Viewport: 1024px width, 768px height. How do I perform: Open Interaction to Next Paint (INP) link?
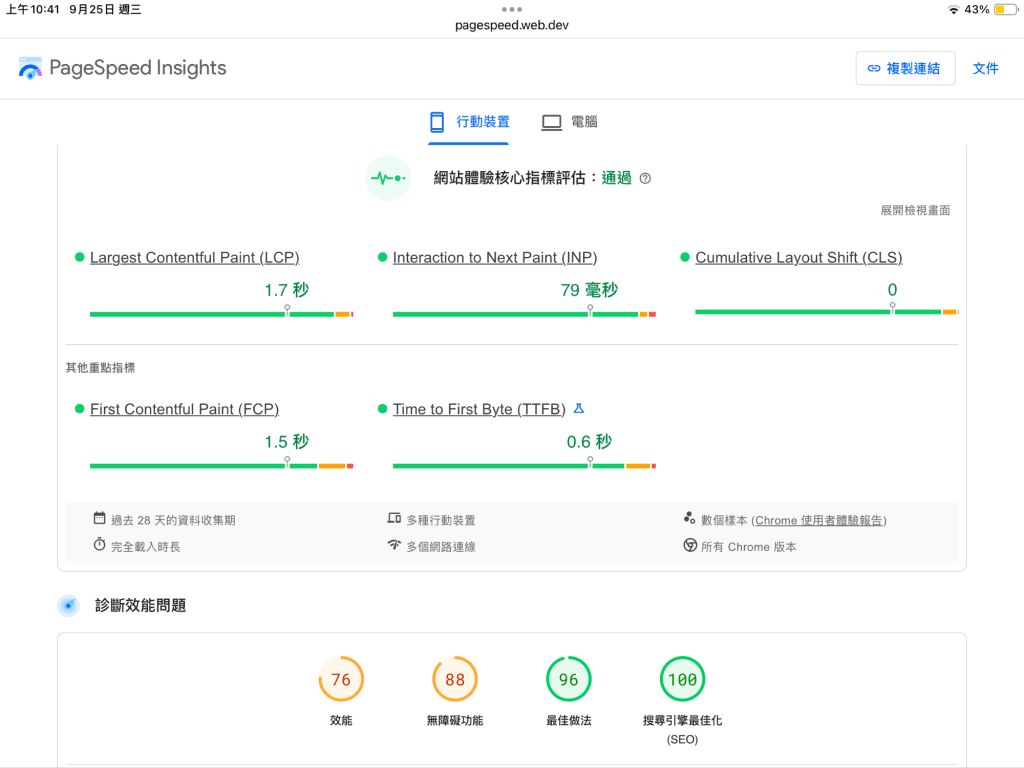tap(494, 258)
